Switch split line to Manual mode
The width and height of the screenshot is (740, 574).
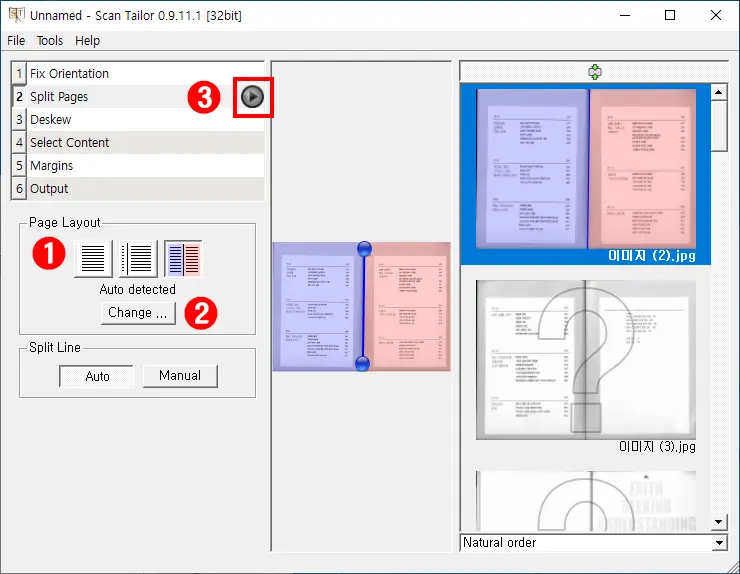(180, 376)
